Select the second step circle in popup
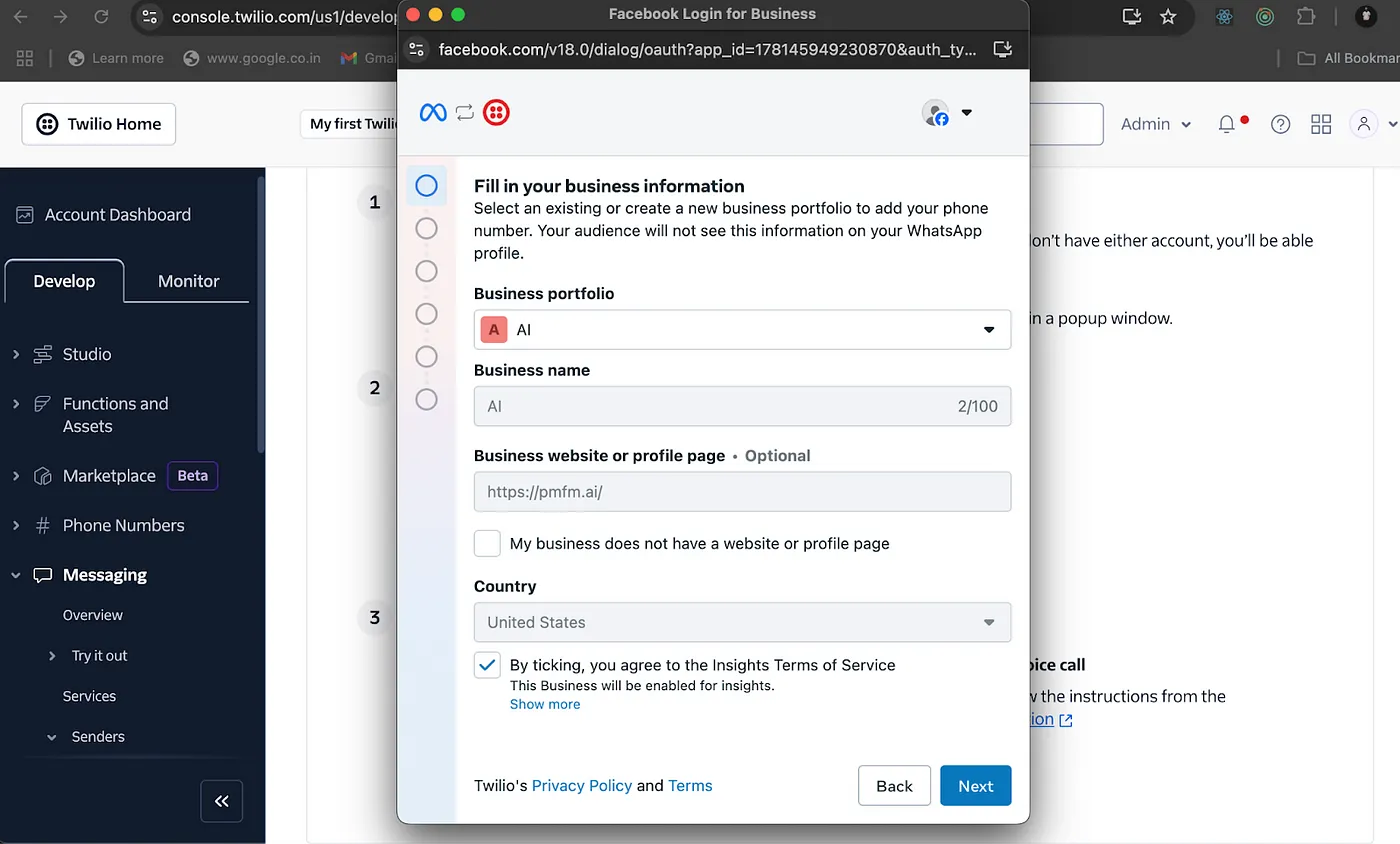This screenshot has width=1400, height=844. pos(426,229)
